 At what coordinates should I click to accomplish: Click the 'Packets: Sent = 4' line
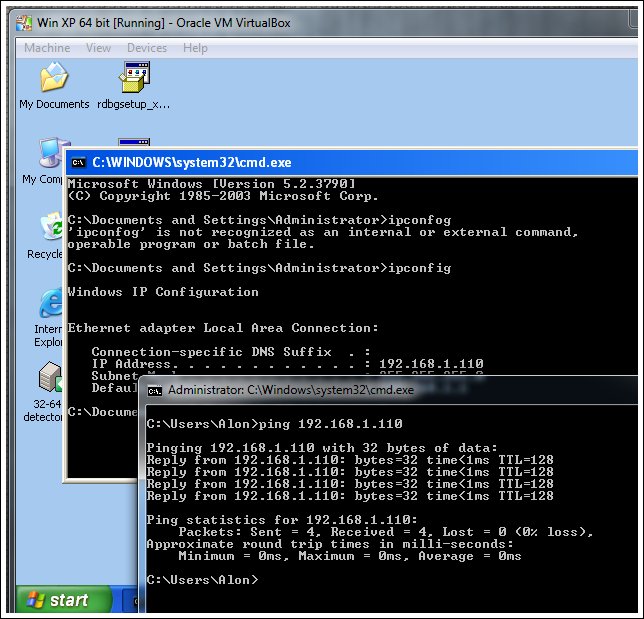386,532
